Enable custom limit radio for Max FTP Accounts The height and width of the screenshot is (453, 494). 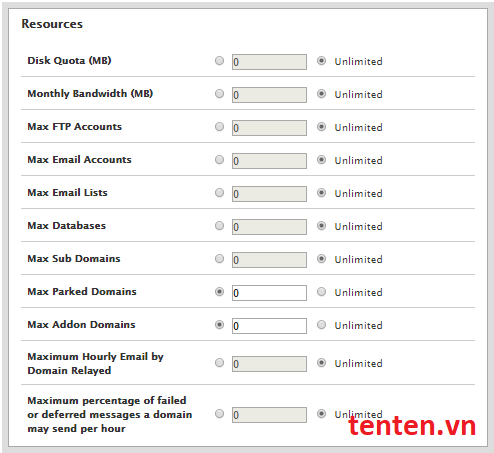[219, 127]
